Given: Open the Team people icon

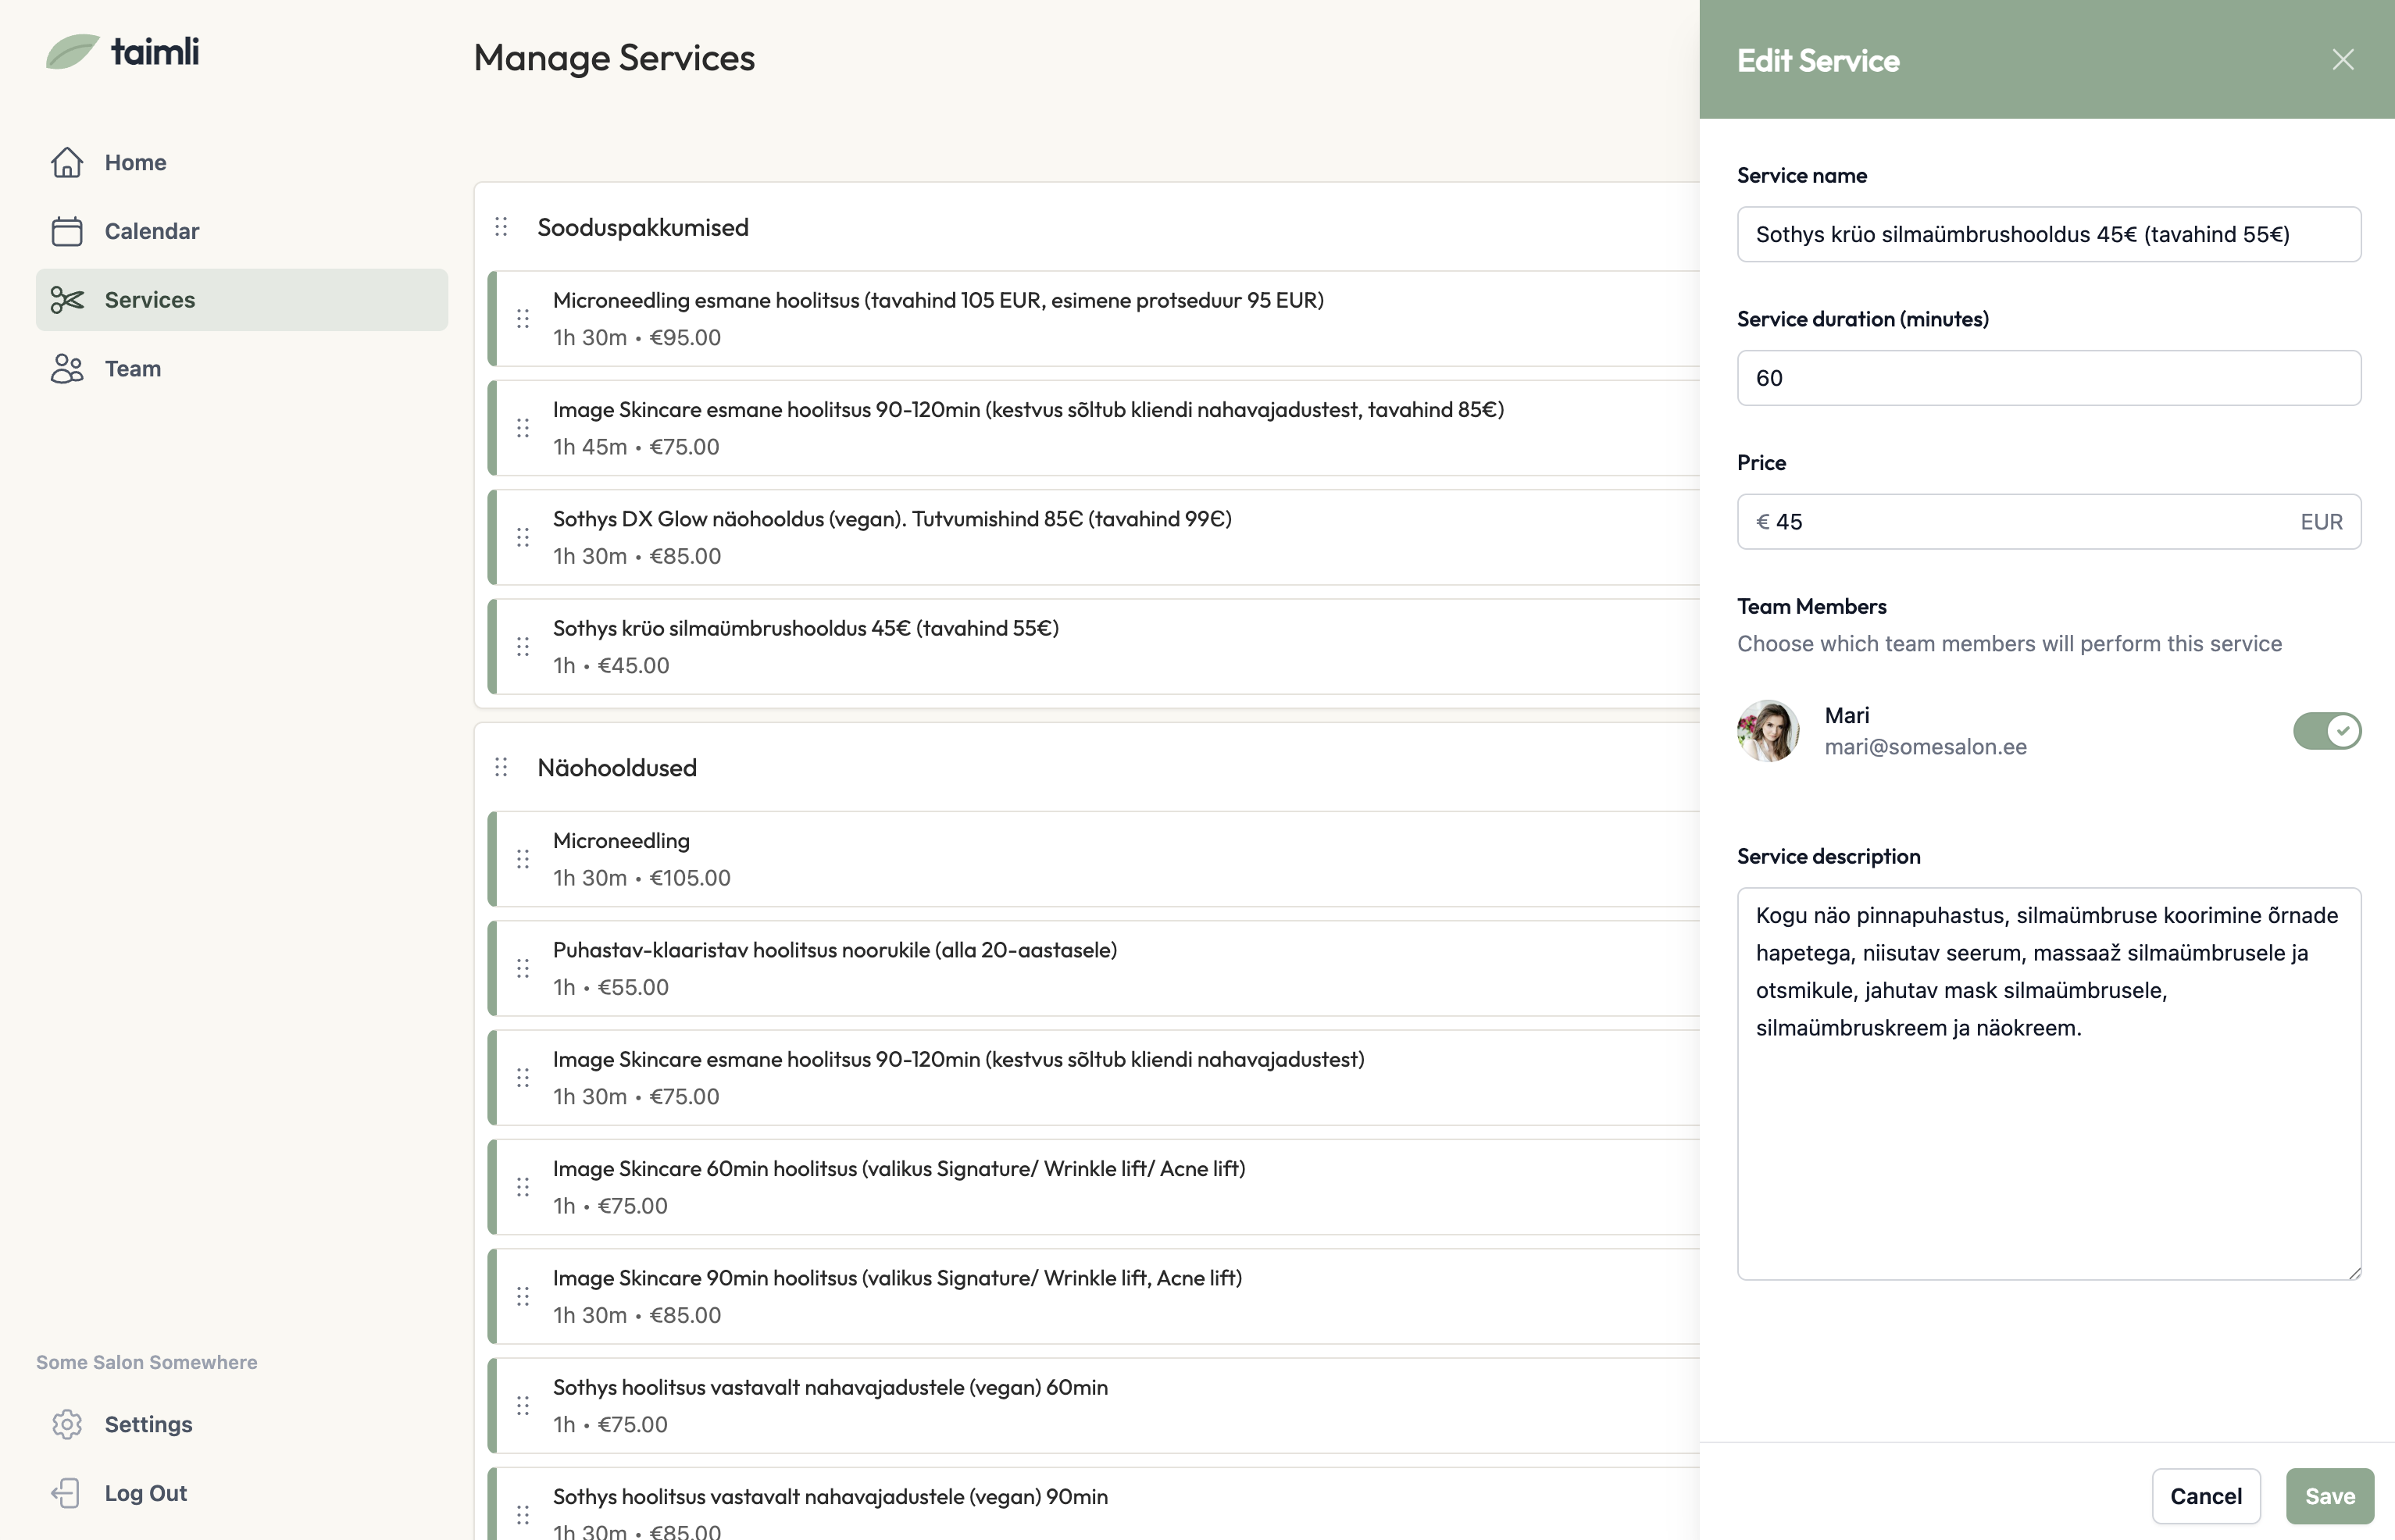Looking at the screenshot, I should [67, 368].
